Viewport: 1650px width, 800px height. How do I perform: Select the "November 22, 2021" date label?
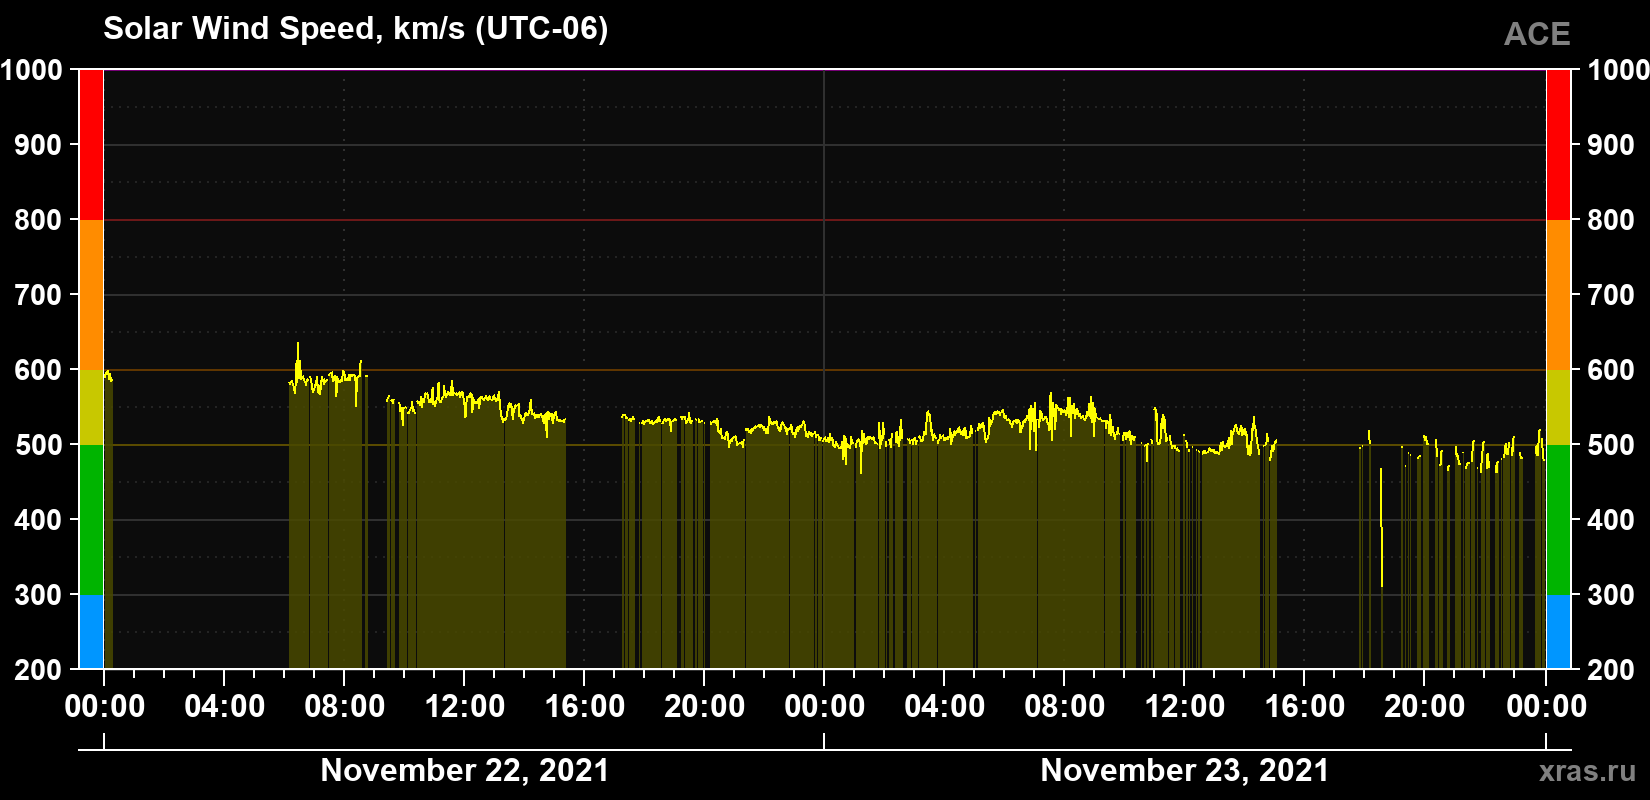[x=464, y=770]
